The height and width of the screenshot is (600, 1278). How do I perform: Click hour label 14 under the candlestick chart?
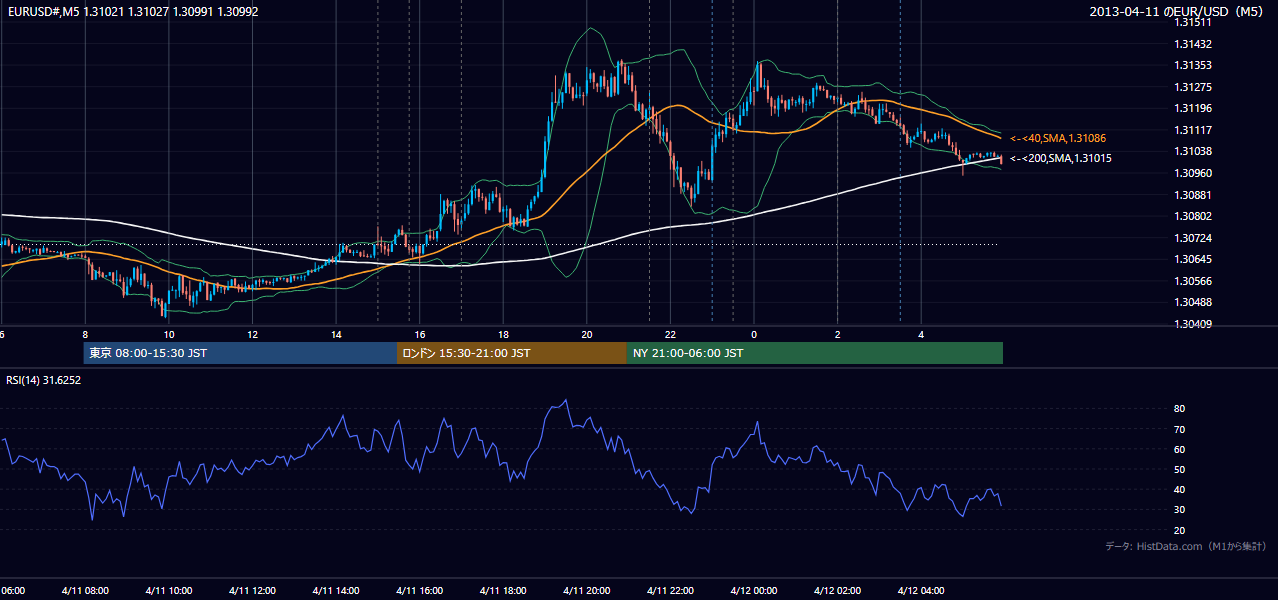[336, 334]
